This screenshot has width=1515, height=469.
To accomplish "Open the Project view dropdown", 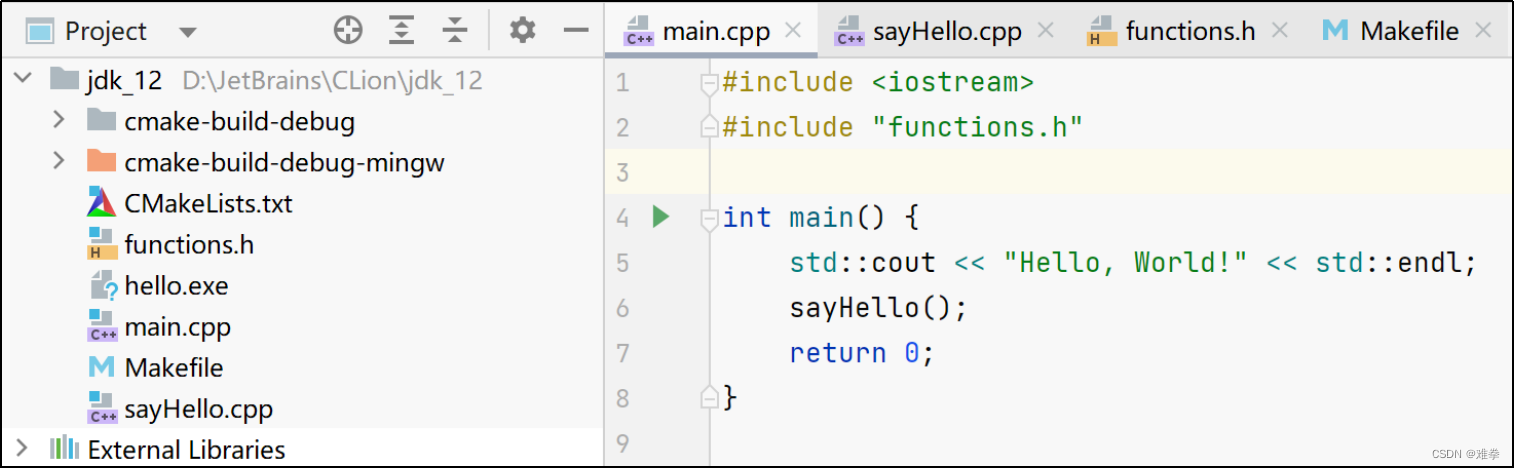I will pyautogui.click(x=187, y=32).
